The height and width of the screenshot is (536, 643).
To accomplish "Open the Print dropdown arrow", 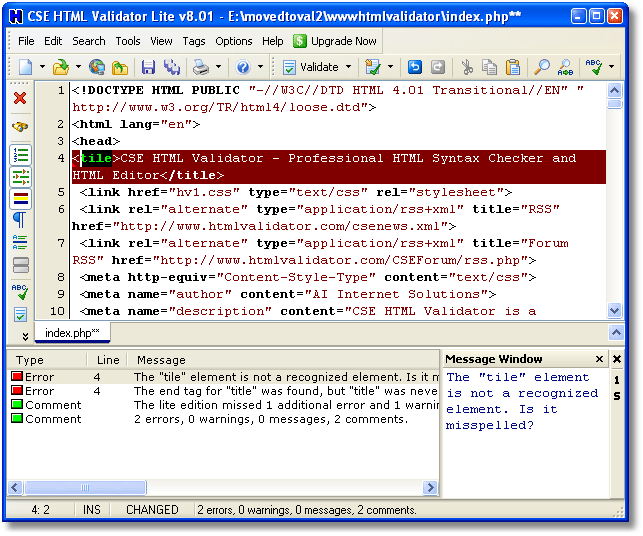I will click(x=218, y=66).
